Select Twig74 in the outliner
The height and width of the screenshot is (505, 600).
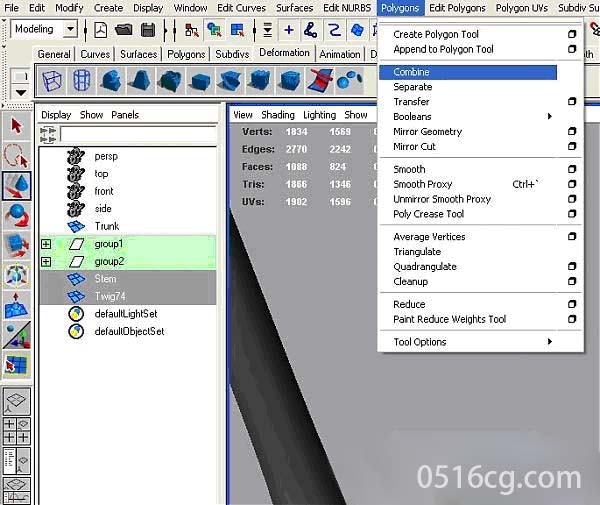(x=128, y=296)
